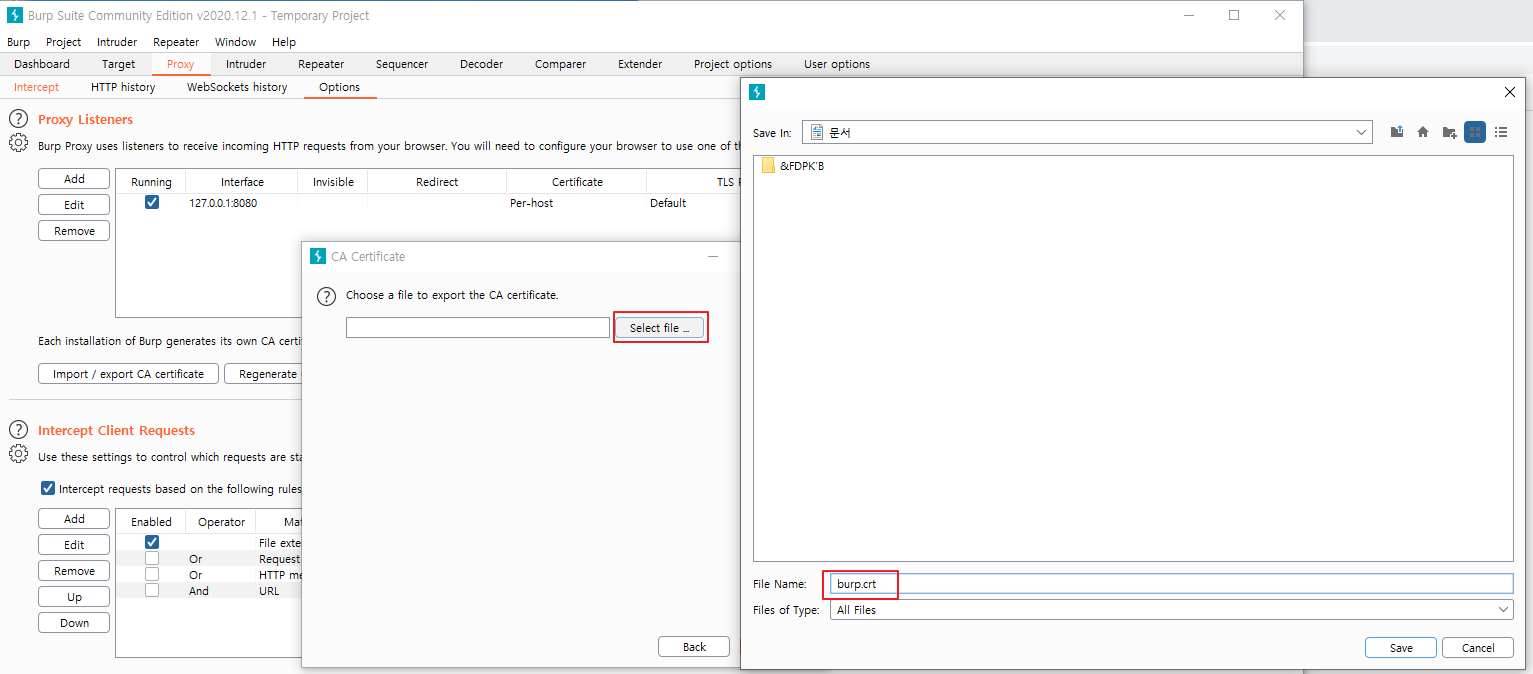The image size is (1533, 674).
Task: Switch save dialog to list view
Action: pos(1501,132)
